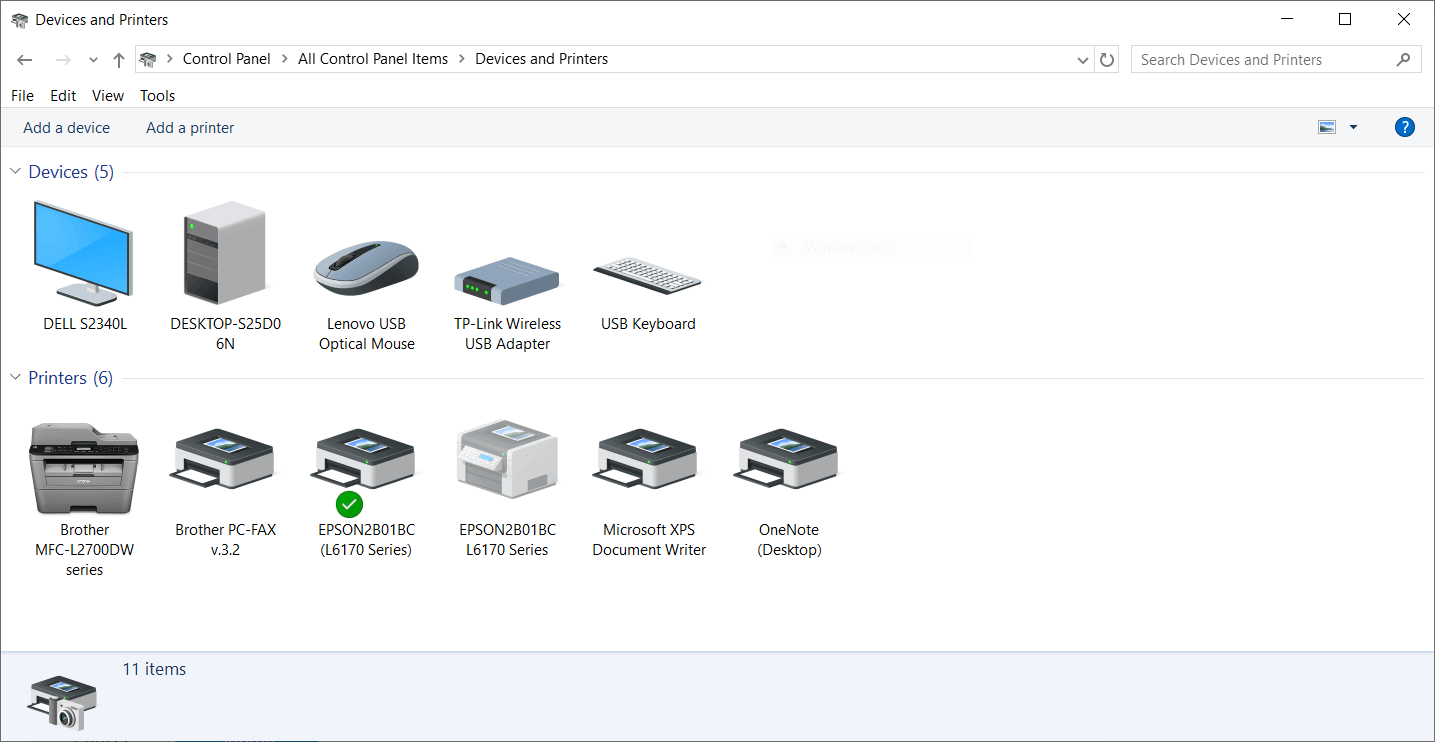This screenshot has height=742, width=1435.
Task: Go up one level with up arrow
Action: (x=119, y=60)
